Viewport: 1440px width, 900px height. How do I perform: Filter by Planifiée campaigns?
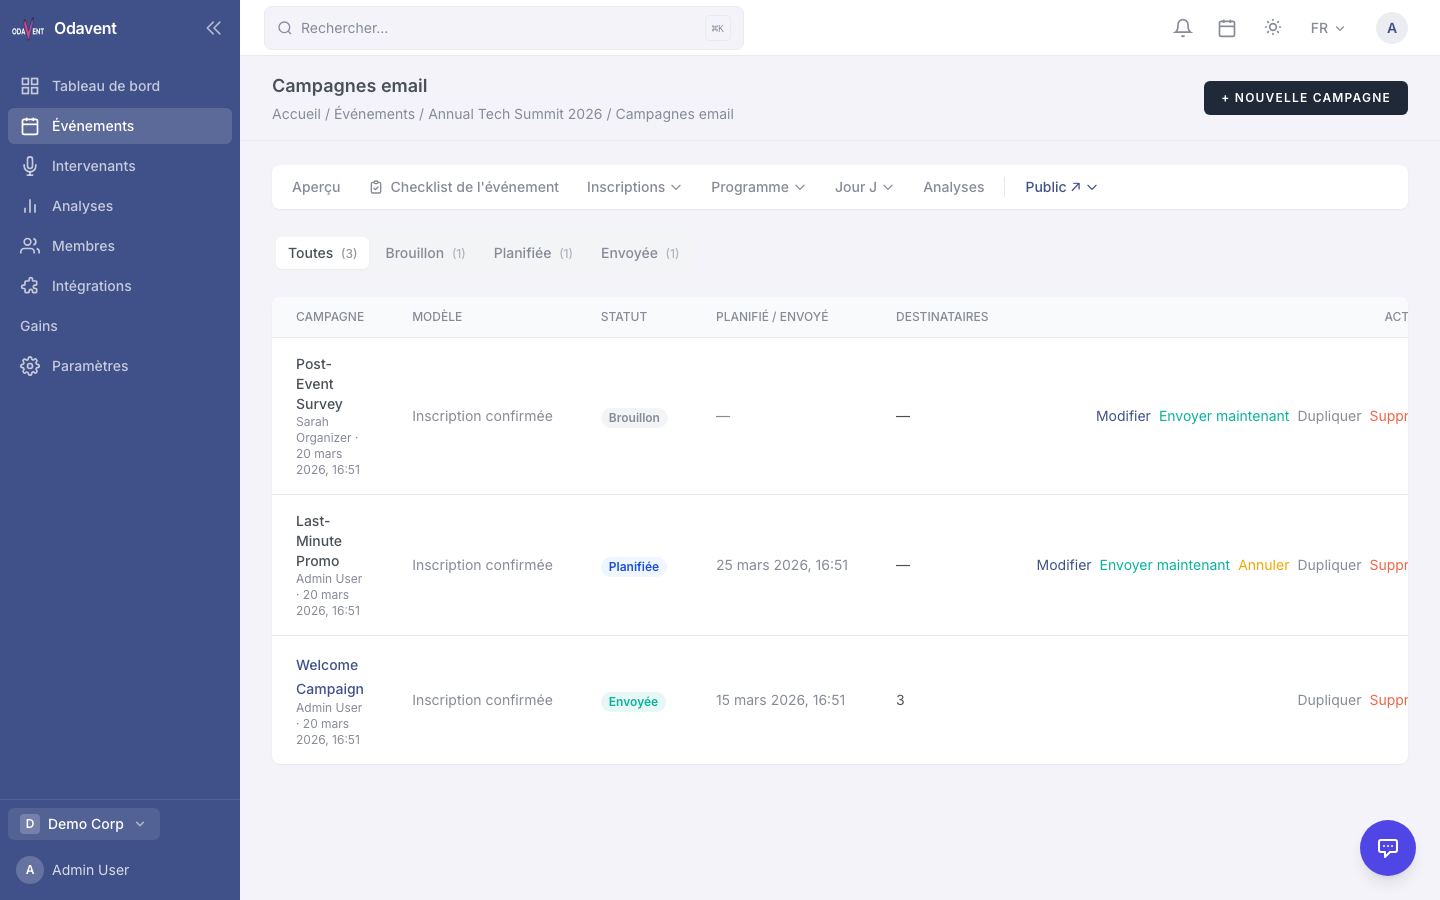click(x=533, y=253)
